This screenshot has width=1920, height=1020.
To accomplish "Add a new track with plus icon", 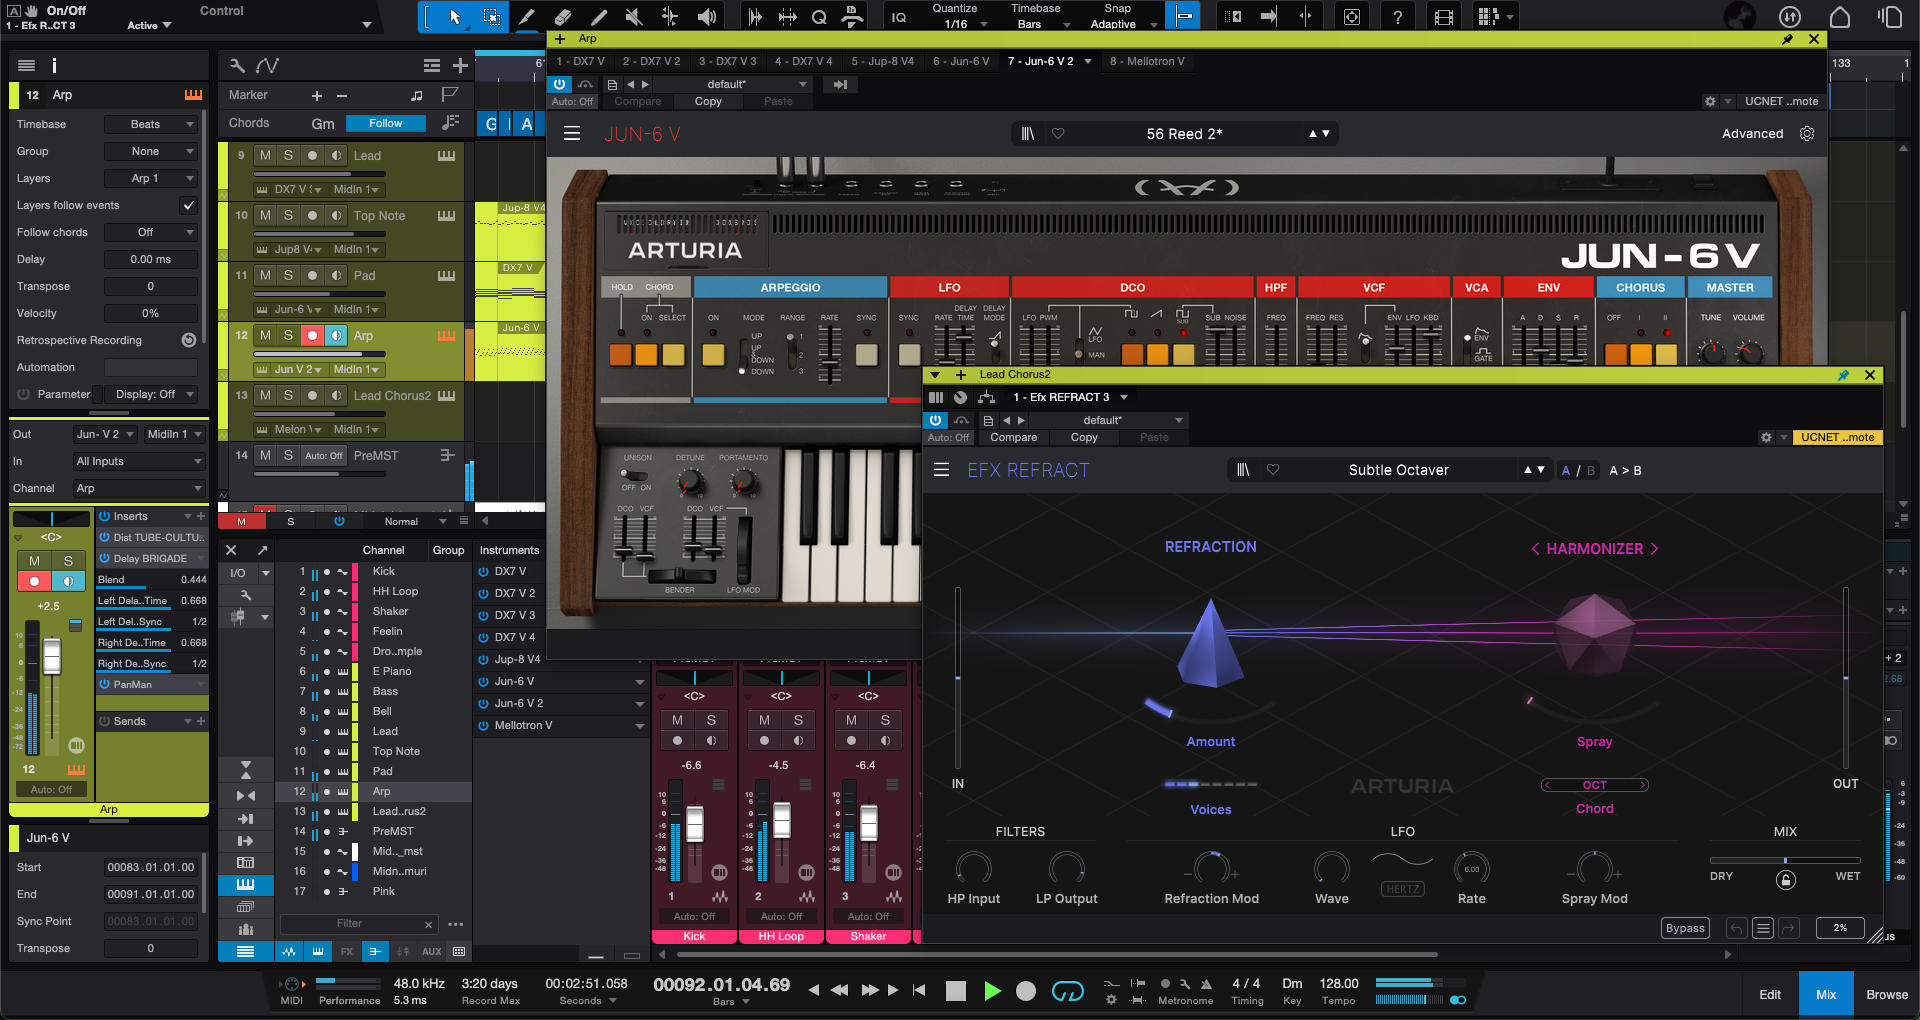I will click(x=460, y=65).
